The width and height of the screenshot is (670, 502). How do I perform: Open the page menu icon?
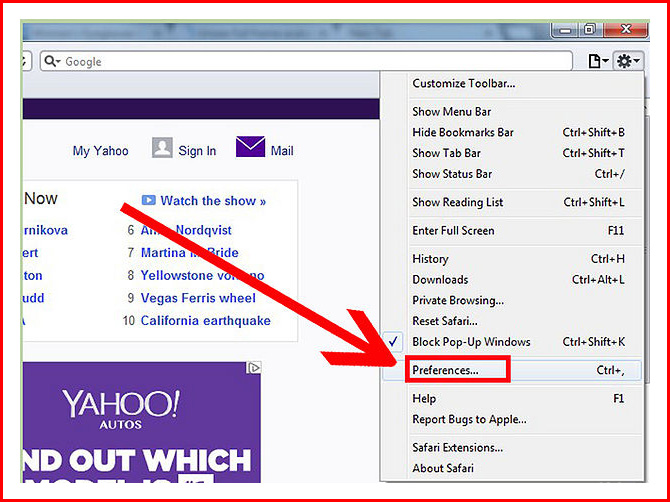pos(597,62)
